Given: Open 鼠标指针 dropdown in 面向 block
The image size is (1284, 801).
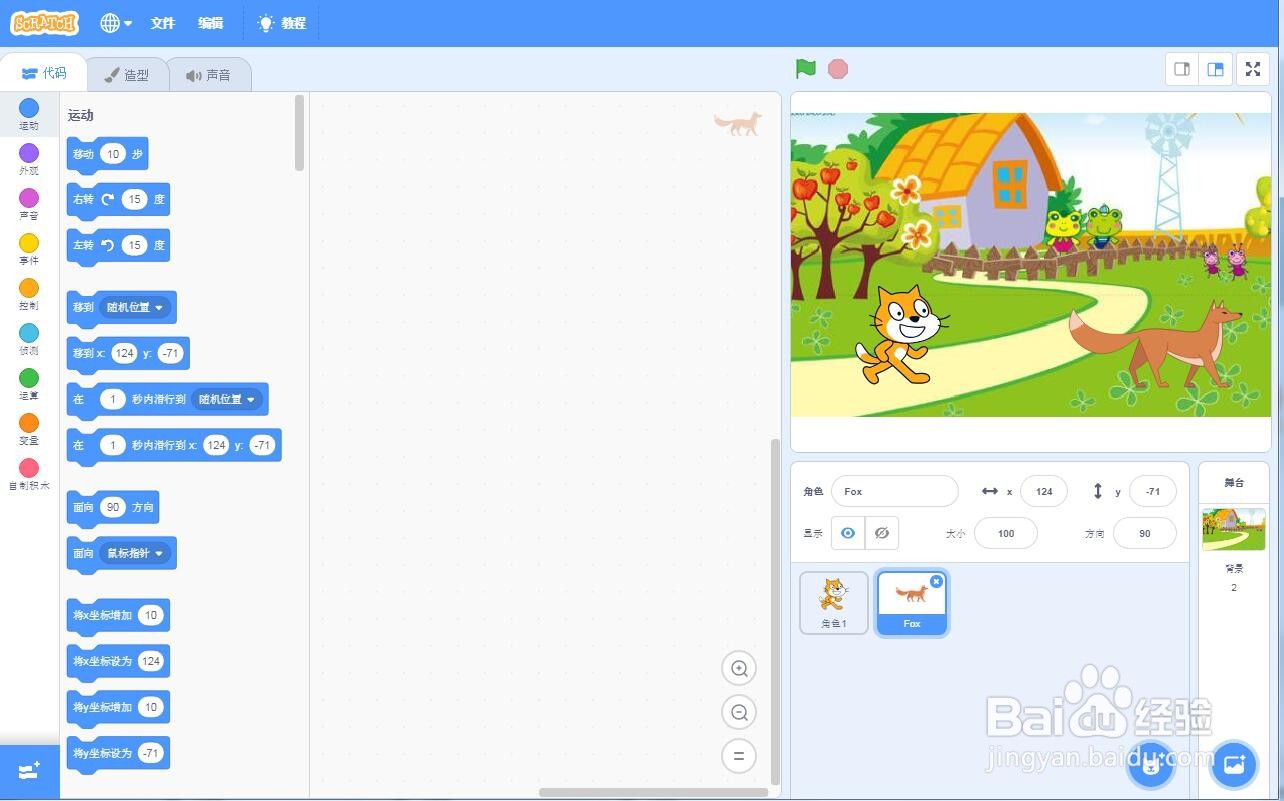Looking at the screenshot, I should click(x=135, y=553).
